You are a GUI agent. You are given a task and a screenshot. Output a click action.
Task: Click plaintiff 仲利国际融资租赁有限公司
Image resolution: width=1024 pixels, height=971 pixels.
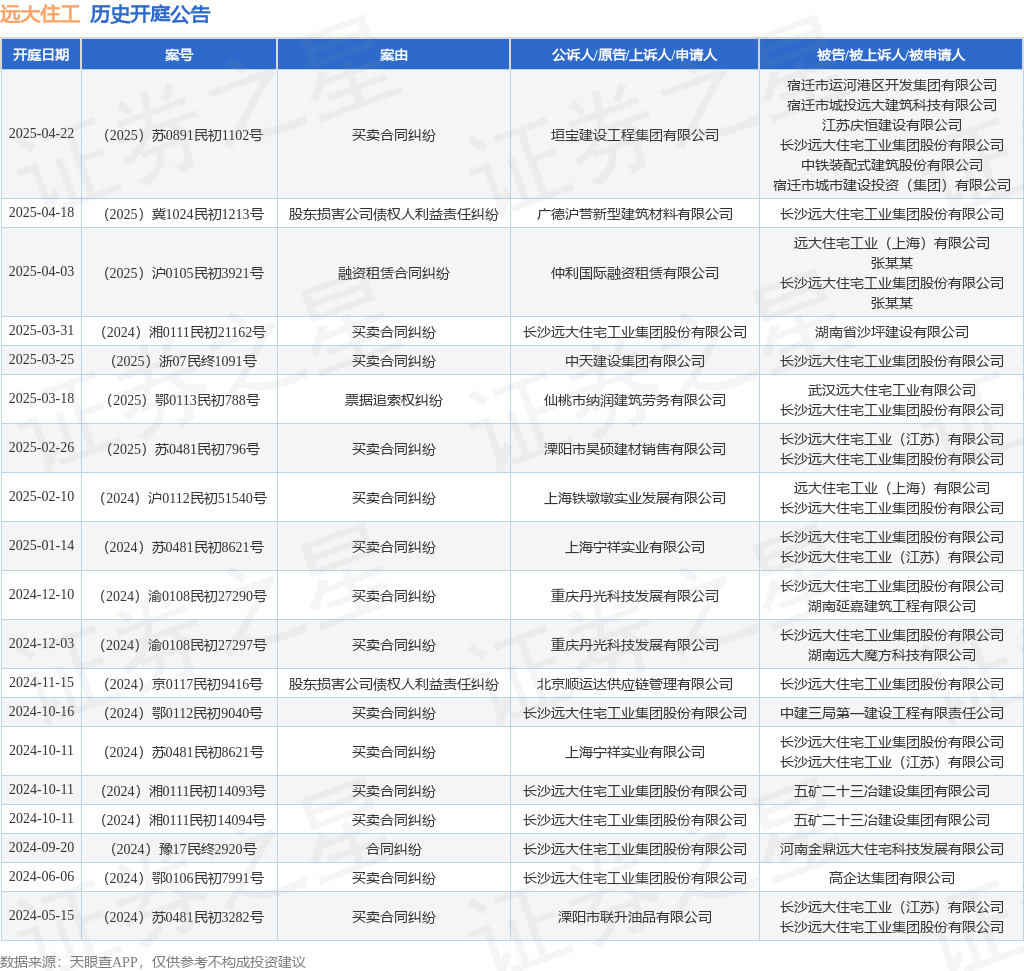click(634, 273)
